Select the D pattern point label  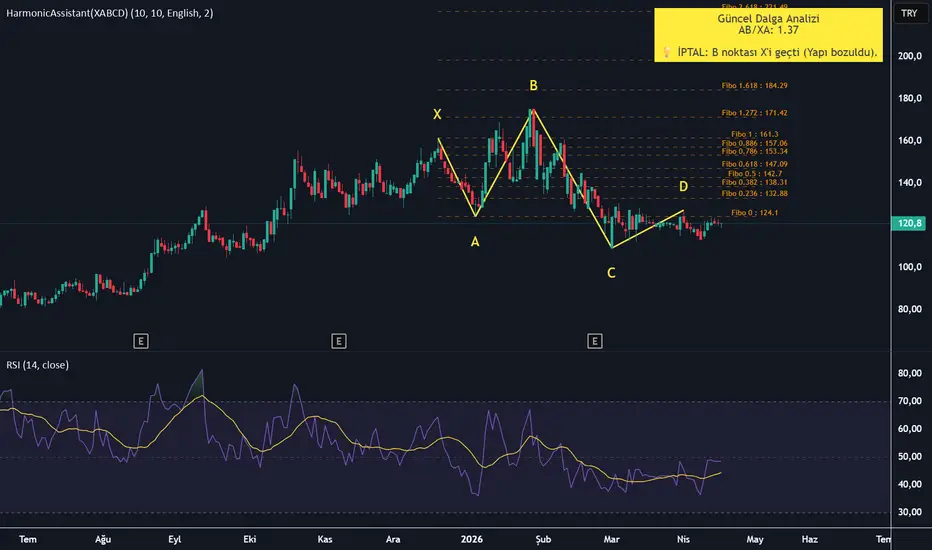(684, 187)
